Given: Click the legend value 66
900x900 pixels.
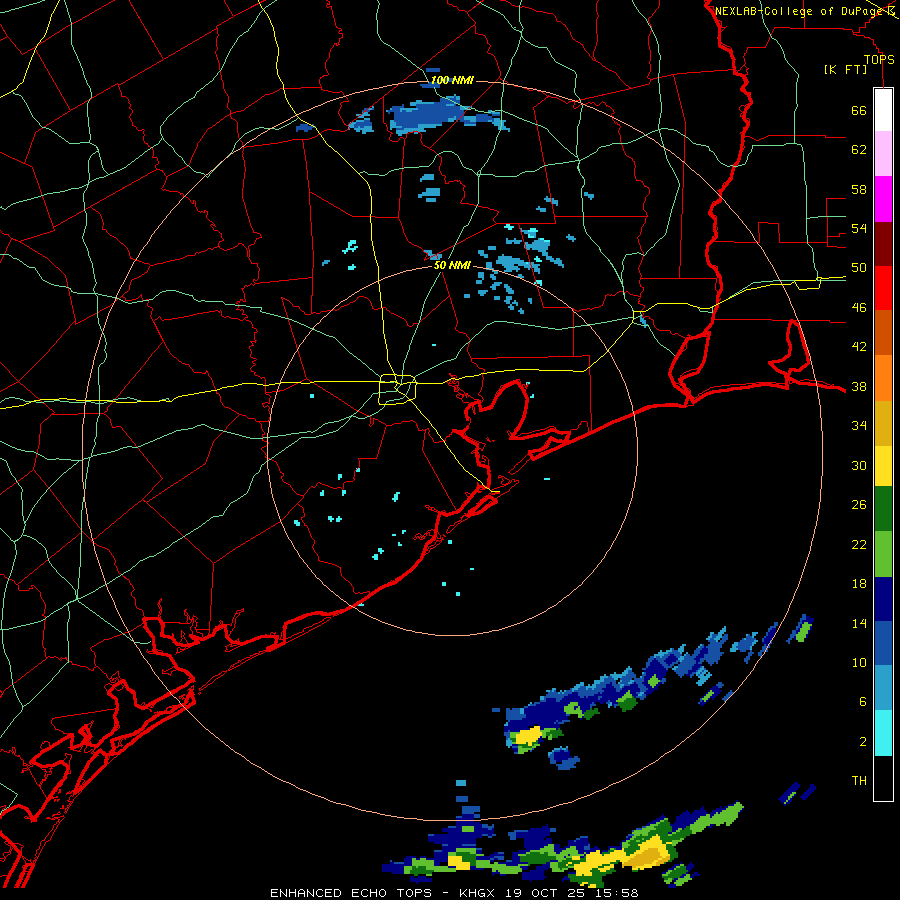Looking at the screenshot, I should click(x=859, y=111).
